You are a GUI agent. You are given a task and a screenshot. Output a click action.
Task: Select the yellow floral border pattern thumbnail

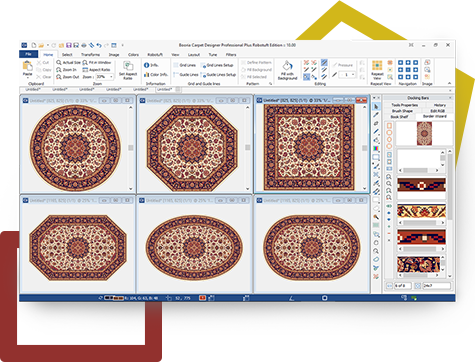(421, 212)
